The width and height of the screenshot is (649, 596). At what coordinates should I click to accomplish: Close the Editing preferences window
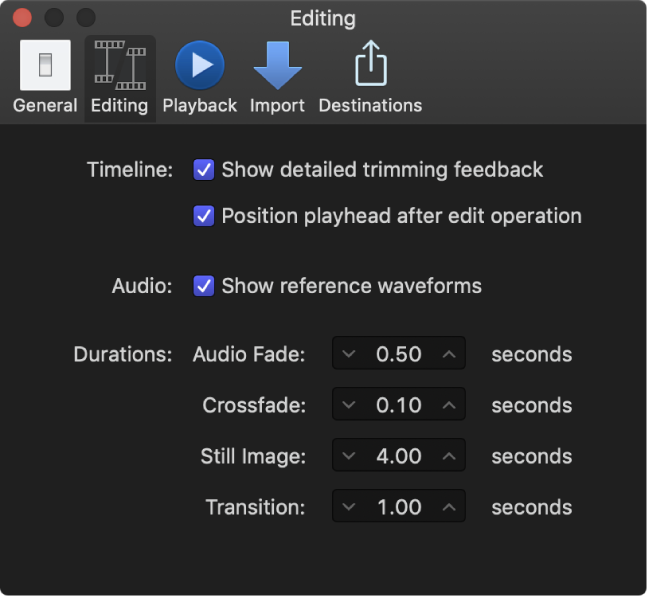21,18
